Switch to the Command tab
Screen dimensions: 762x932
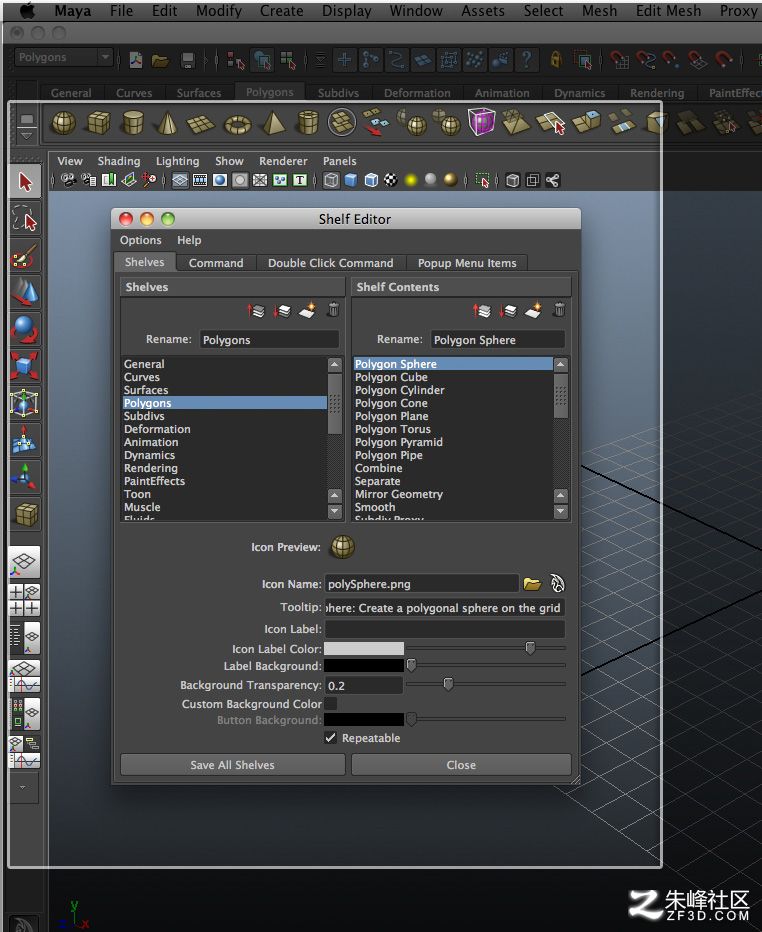(x=216, y=263)
